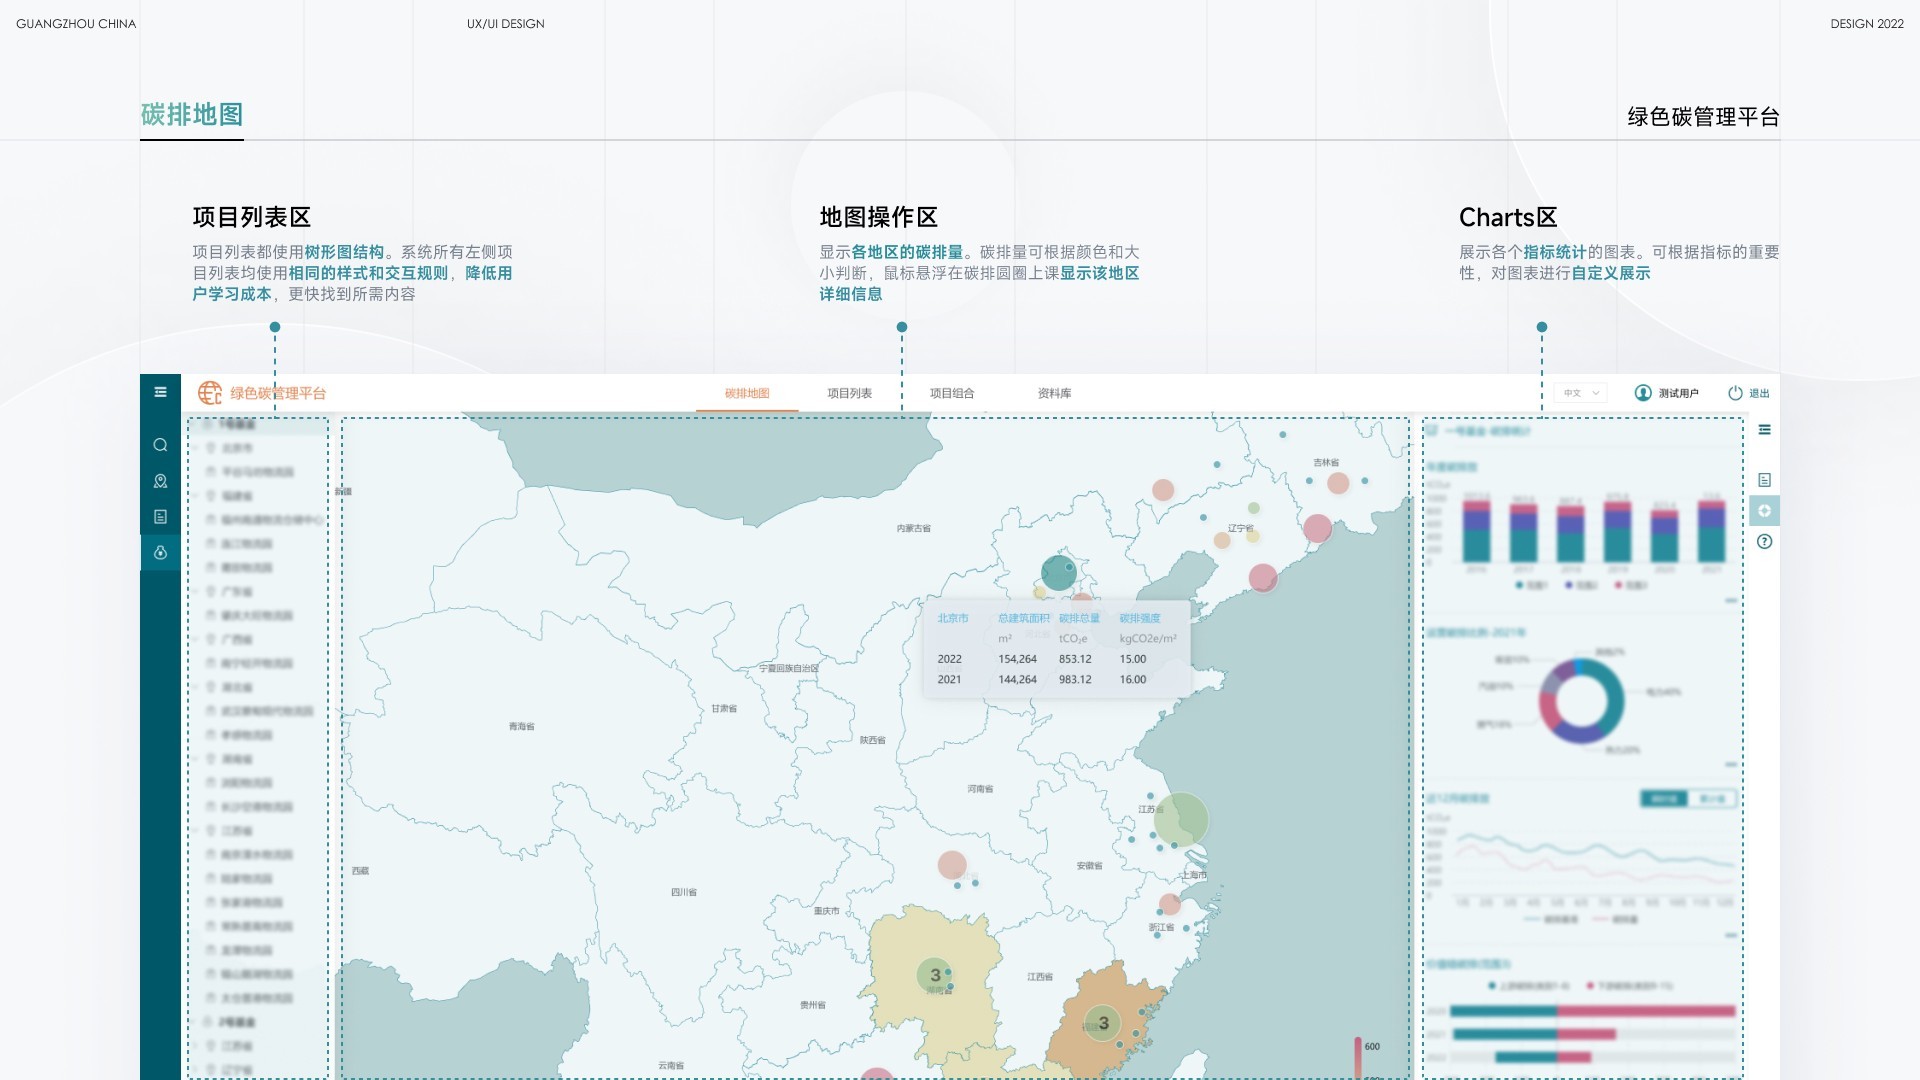Switch to the right line chart toggle option
This screenshot has width=1920, height=1080.
point(1712,798)
